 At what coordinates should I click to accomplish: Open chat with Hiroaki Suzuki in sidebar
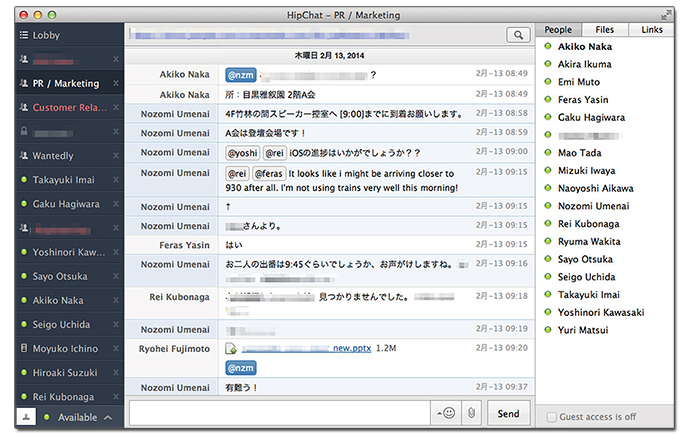pos(69,373)
